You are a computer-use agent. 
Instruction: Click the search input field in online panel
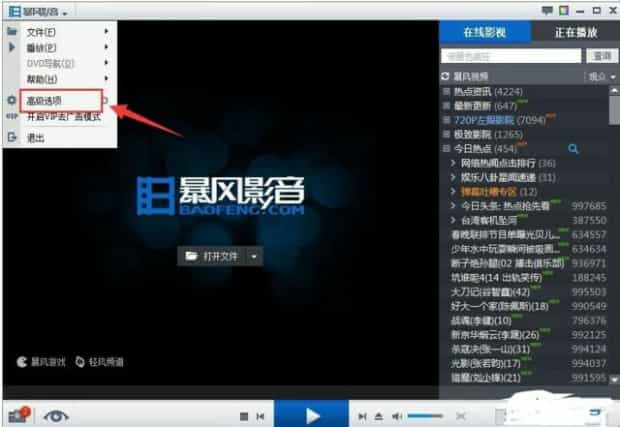(x=511, y=56)
